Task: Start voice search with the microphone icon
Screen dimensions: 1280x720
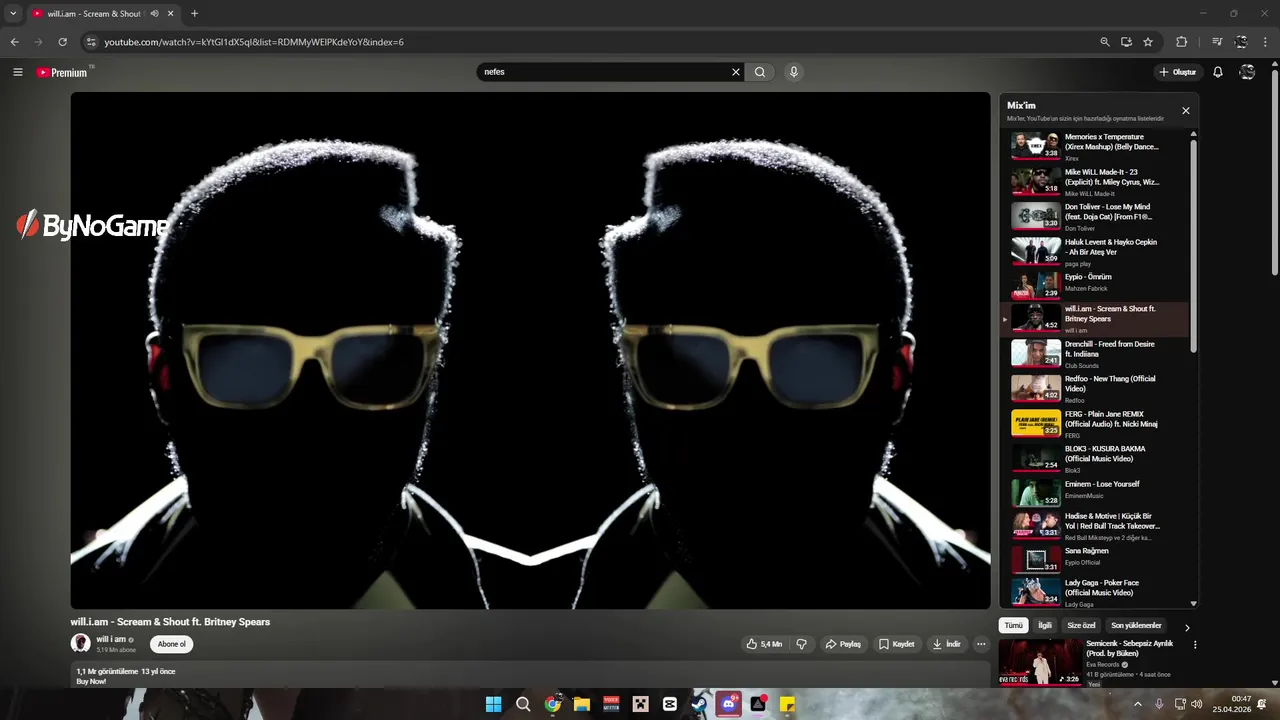Action: 793,72
